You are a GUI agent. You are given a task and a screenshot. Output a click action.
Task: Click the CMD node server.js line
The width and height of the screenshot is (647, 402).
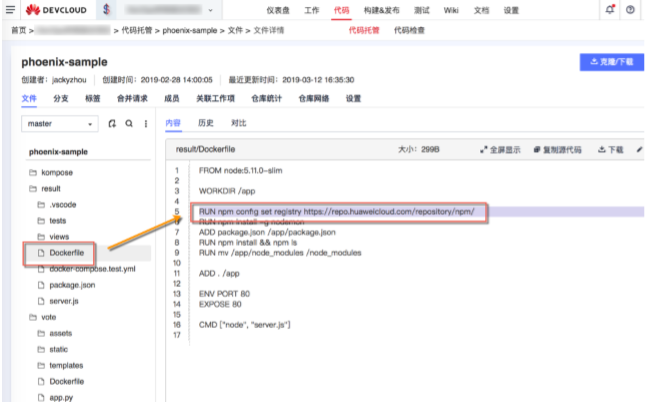(245, 325)
